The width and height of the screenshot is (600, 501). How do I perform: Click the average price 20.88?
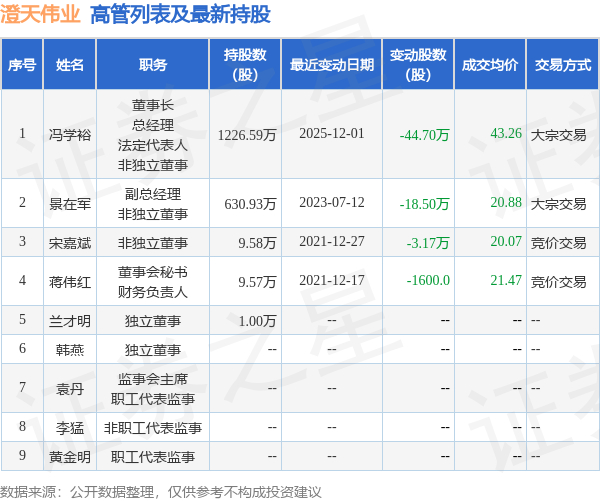[506, 202]
